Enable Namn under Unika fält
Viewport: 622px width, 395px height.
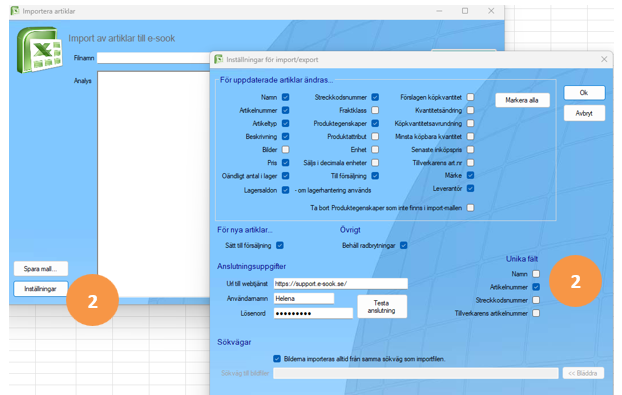coord(536,274)
